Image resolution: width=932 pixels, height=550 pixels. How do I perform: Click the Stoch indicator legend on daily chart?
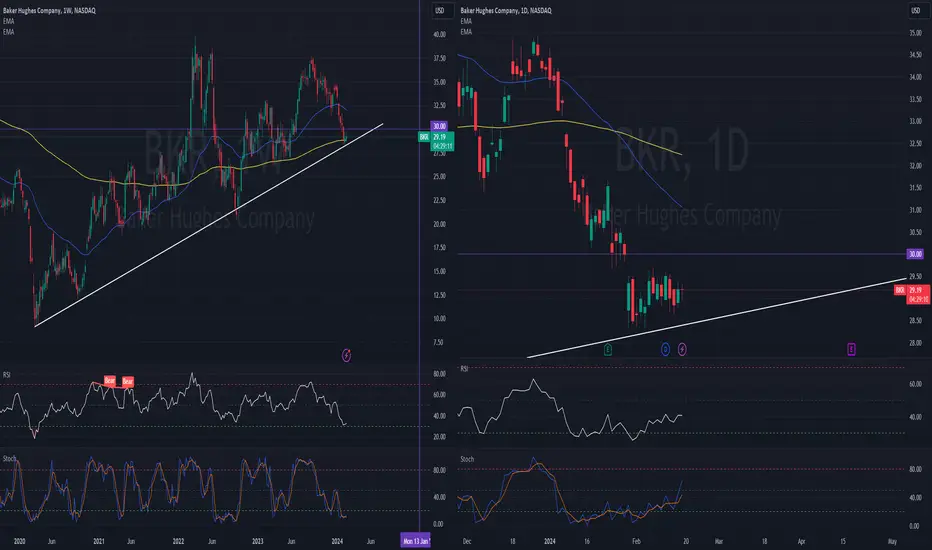click(x=467, y=459)
